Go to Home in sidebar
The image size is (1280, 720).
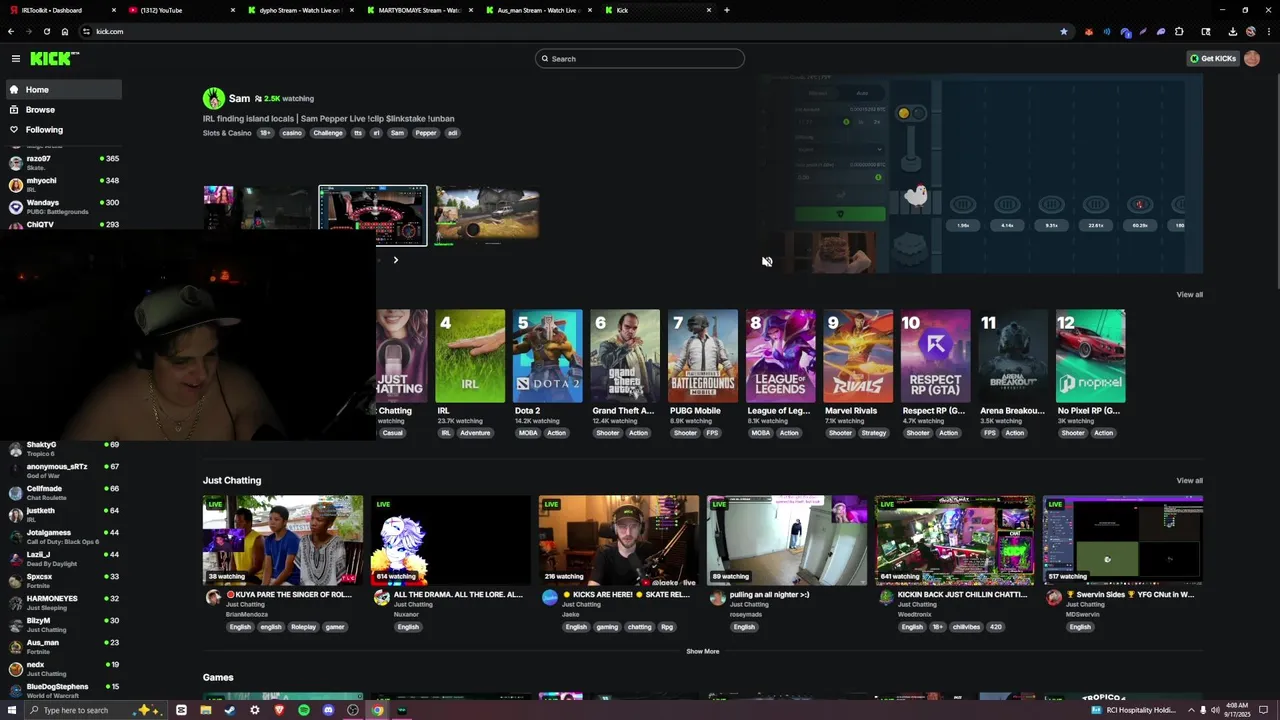(x=64, y=90)
